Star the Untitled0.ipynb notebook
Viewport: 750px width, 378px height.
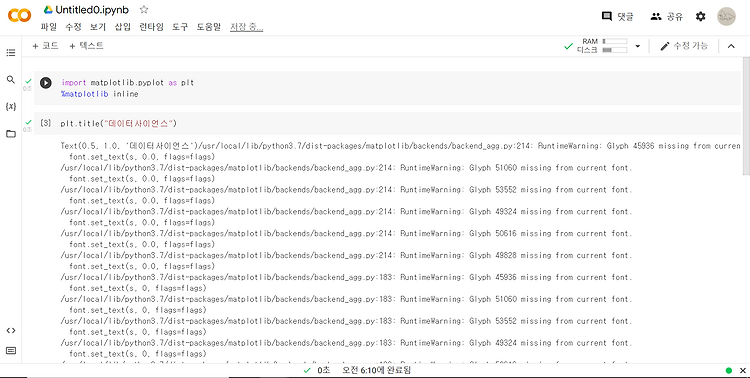tap(144, 10)
